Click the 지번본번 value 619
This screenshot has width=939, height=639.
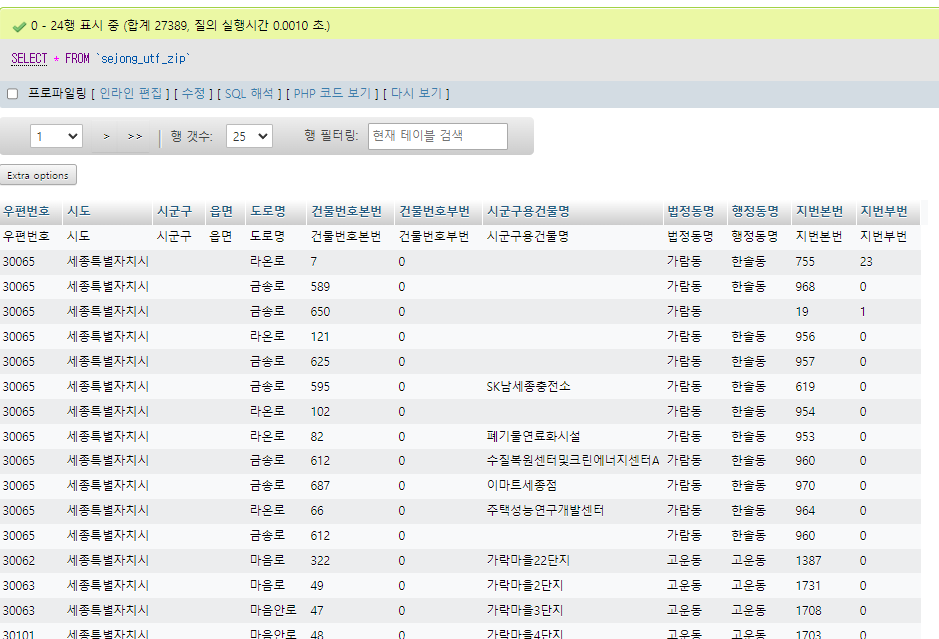click(x=805, y=387)
